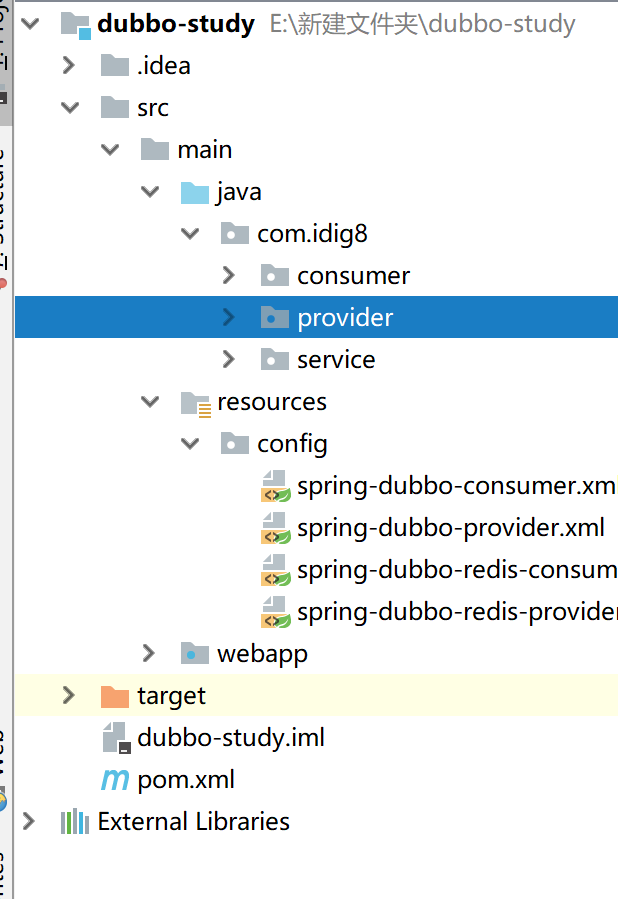Click the spring-dubbo-provider.xml Spring config icon
618x899 pixels.
pyautogui.click(x=275, y=528)
